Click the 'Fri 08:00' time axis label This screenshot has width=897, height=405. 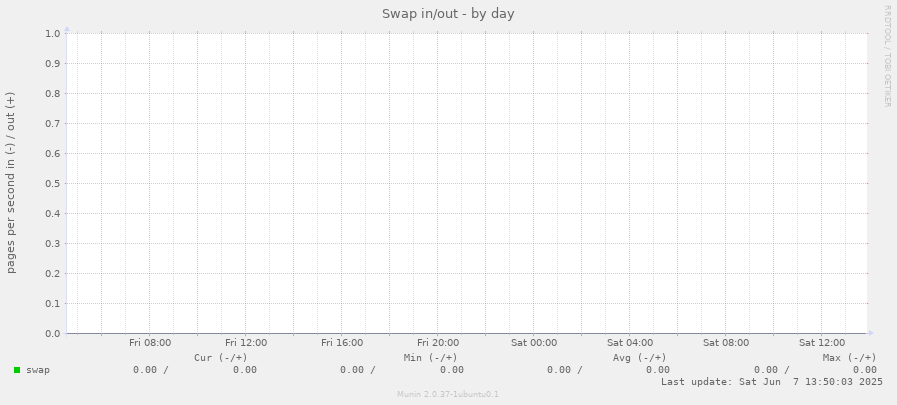tap(150, 343)
